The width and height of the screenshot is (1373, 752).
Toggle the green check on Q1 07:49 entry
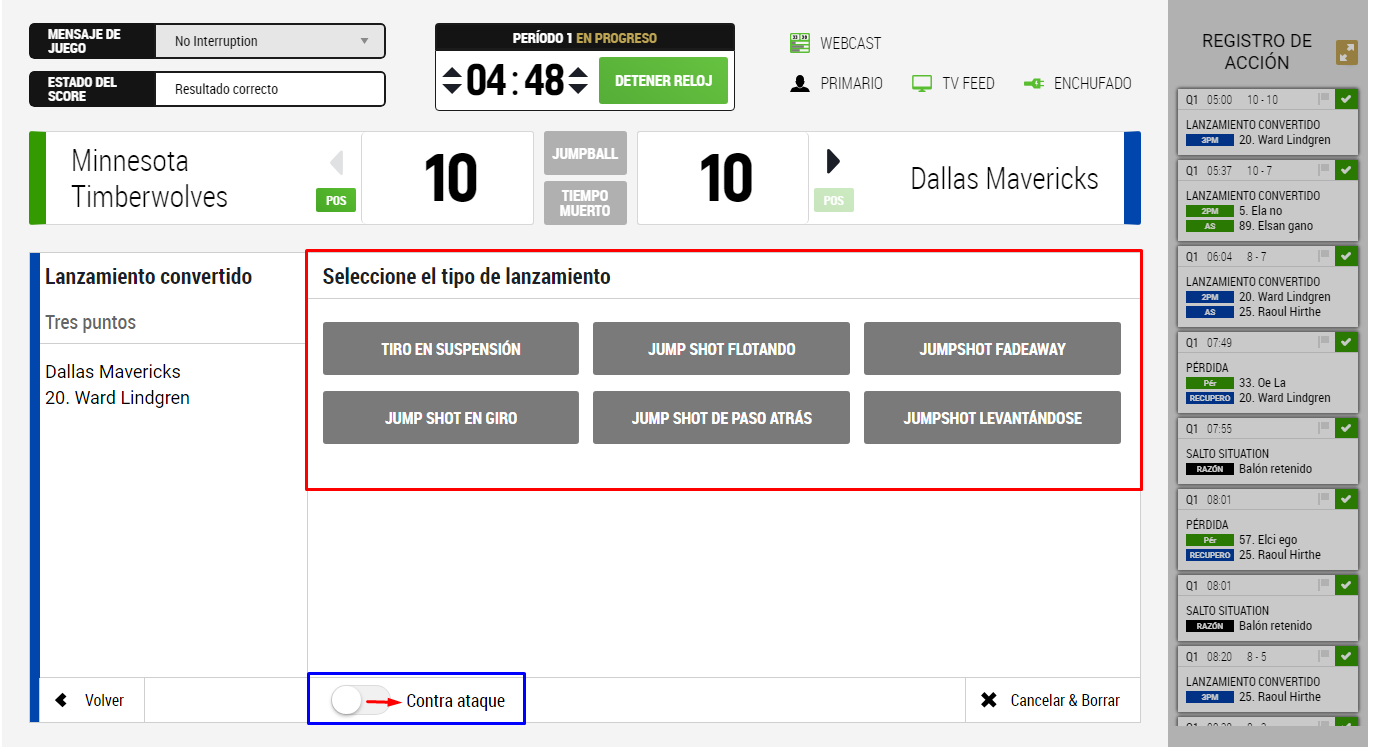(1346, 342)
